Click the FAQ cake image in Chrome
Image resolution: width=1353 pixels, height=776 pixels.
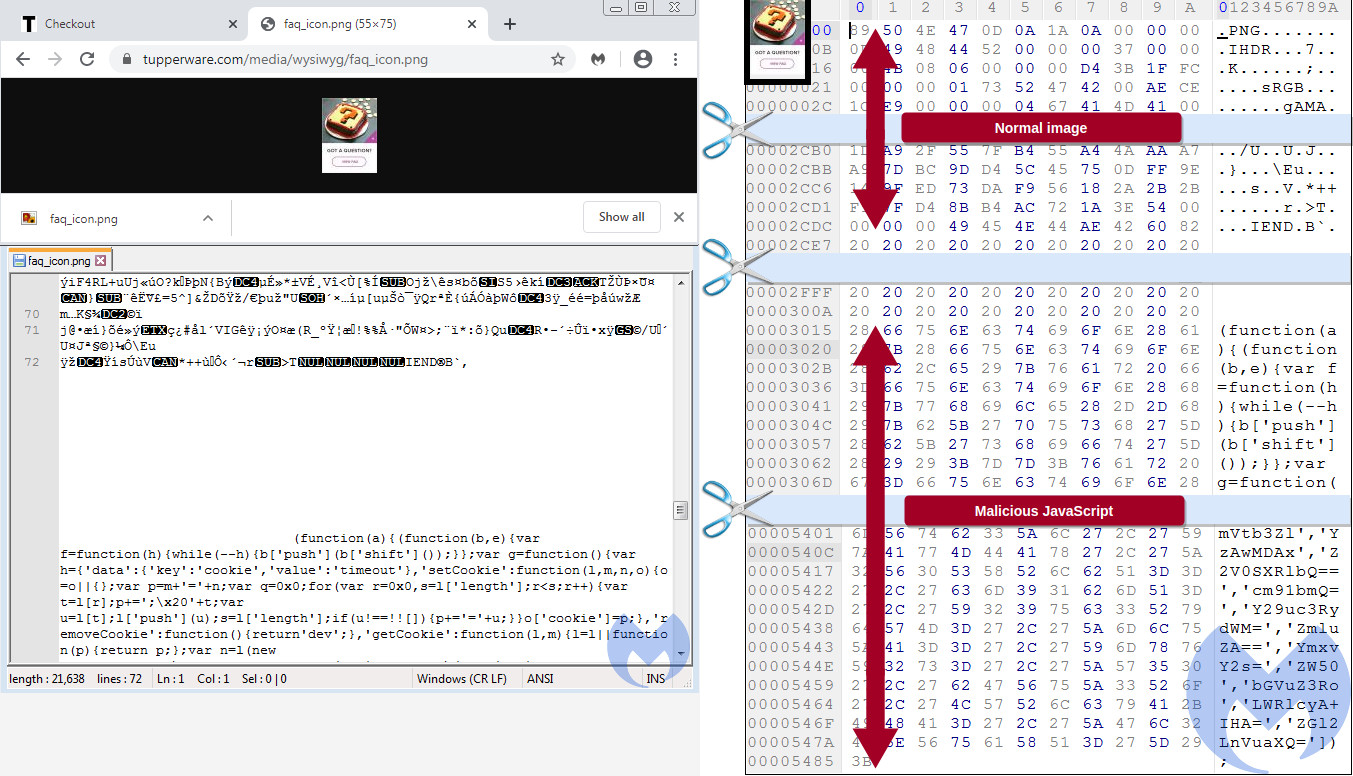[349, 135]
